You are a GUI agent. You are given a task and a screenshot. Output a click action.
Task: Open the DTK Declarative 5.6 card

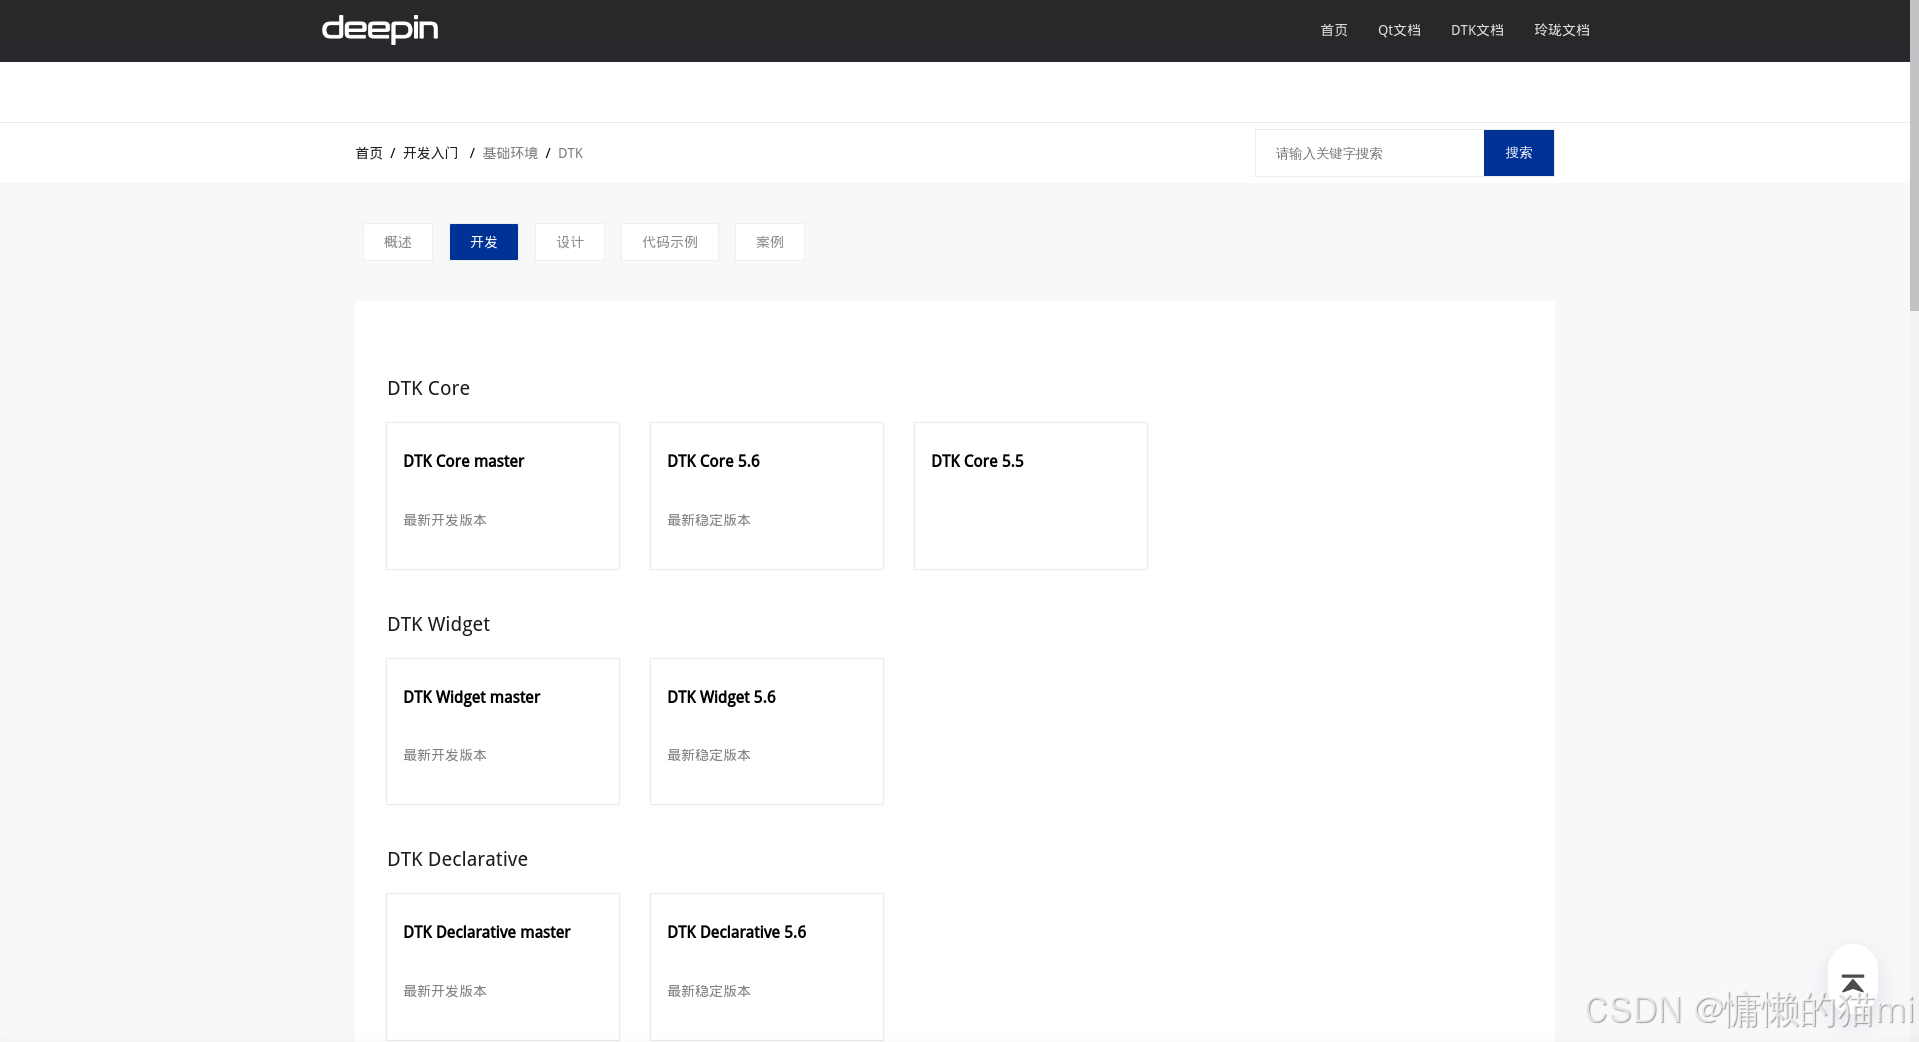click(767, 967)
